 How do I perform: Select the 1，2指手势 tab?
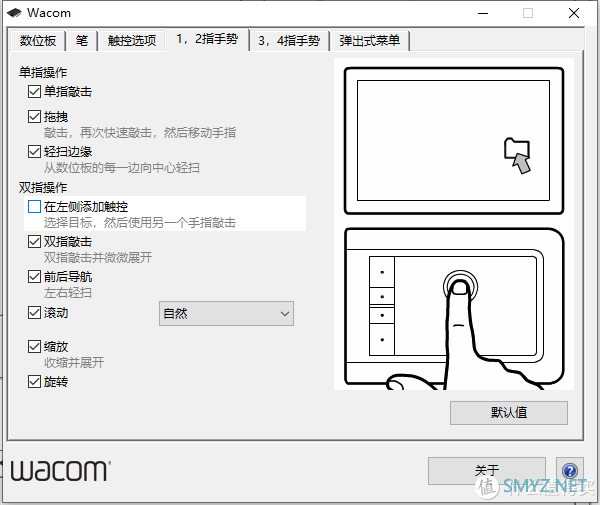point(207,39)
